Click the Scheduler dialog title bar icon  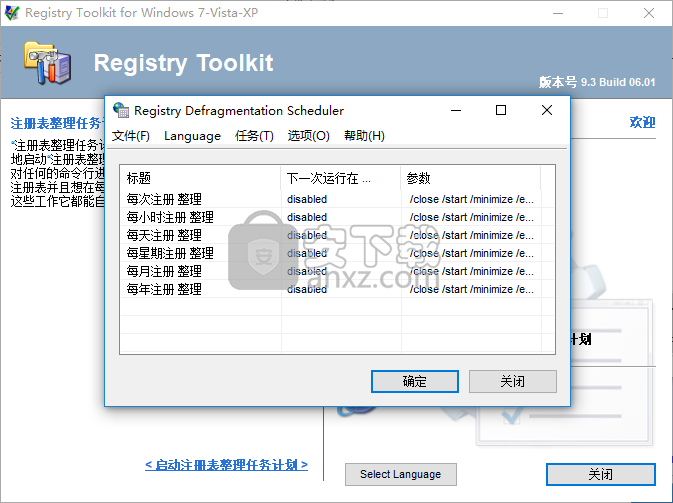121,110
